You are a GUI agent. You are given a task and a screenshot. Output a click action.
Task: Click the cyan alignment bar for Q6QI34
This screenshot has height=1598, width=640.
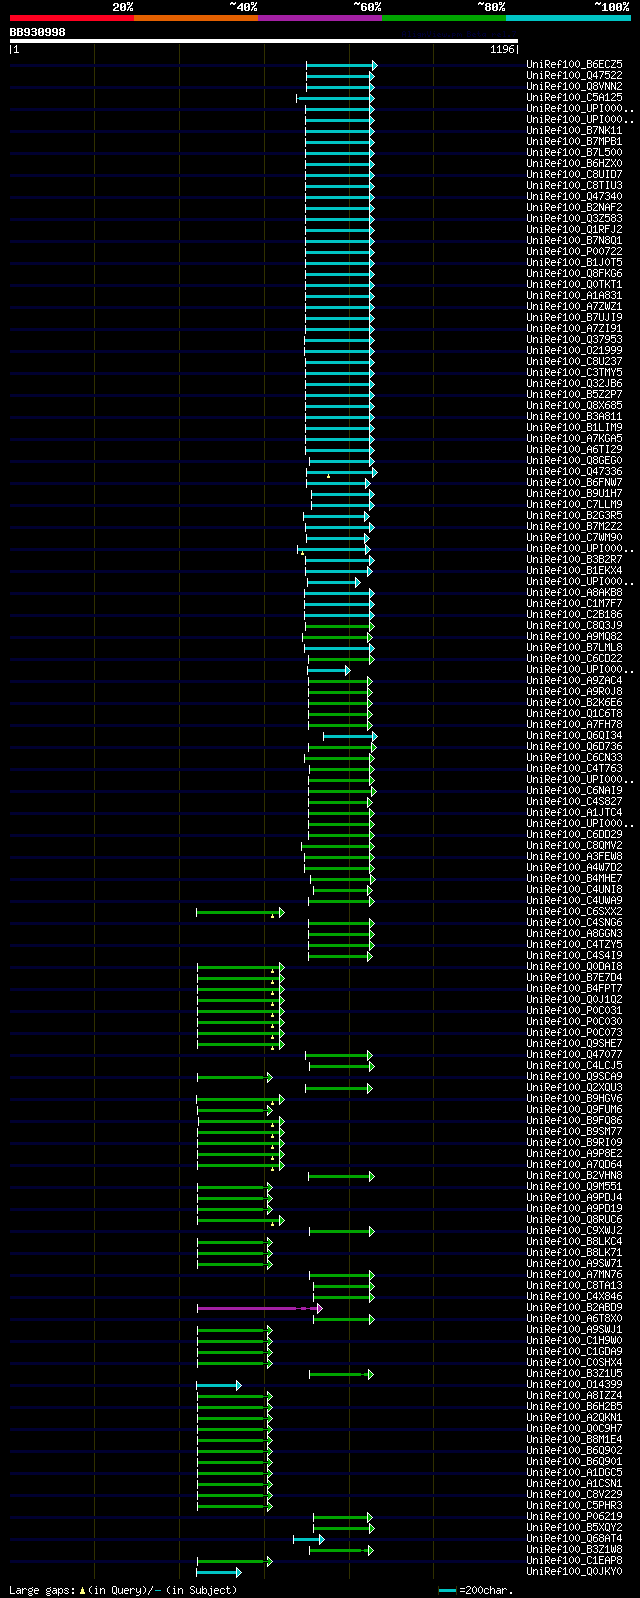350,736
